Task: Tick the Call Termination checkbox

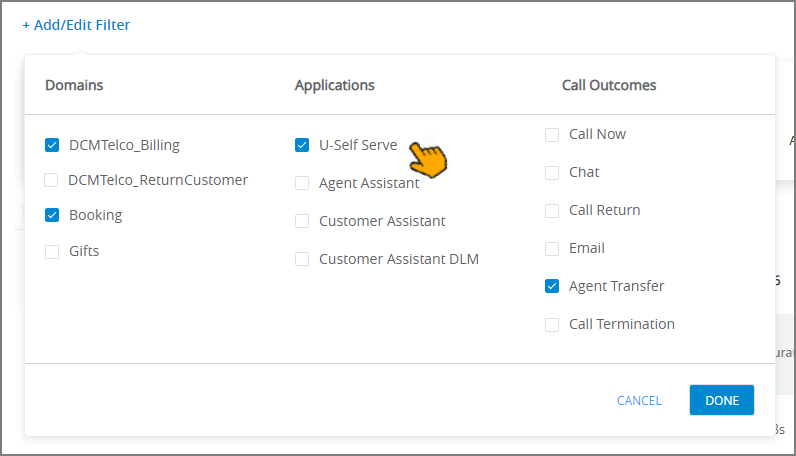Action: click(x=552, y=325)
